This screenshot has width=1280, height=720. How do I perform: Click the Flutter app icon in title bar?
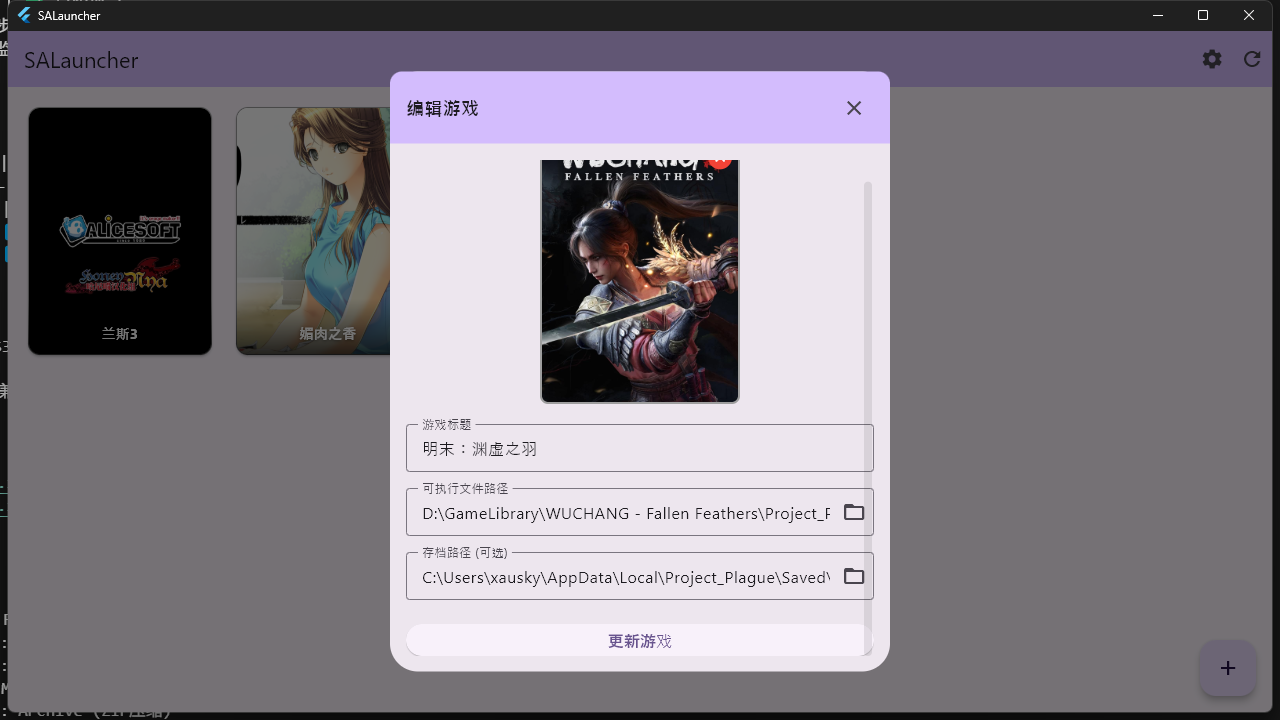(x=24, y=15)
